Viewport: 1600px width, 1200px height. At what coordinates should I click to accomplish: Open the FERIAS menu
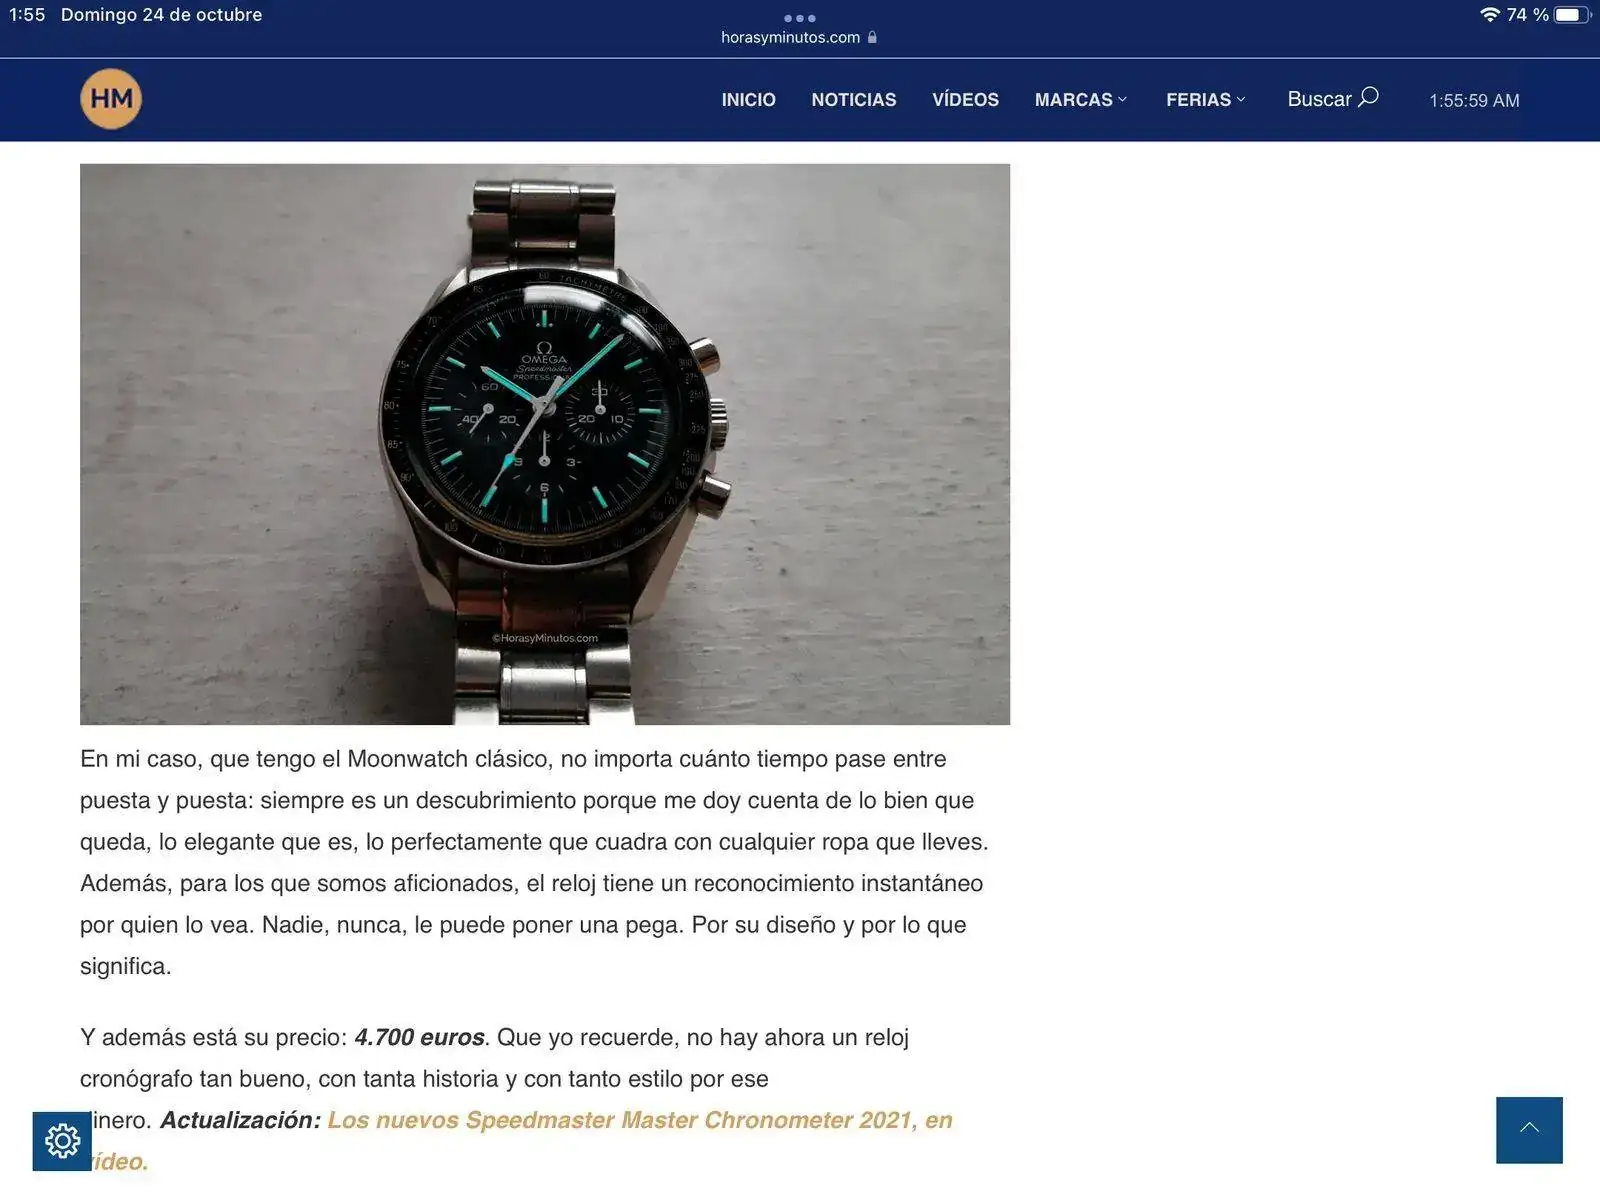coord(1198,100)
